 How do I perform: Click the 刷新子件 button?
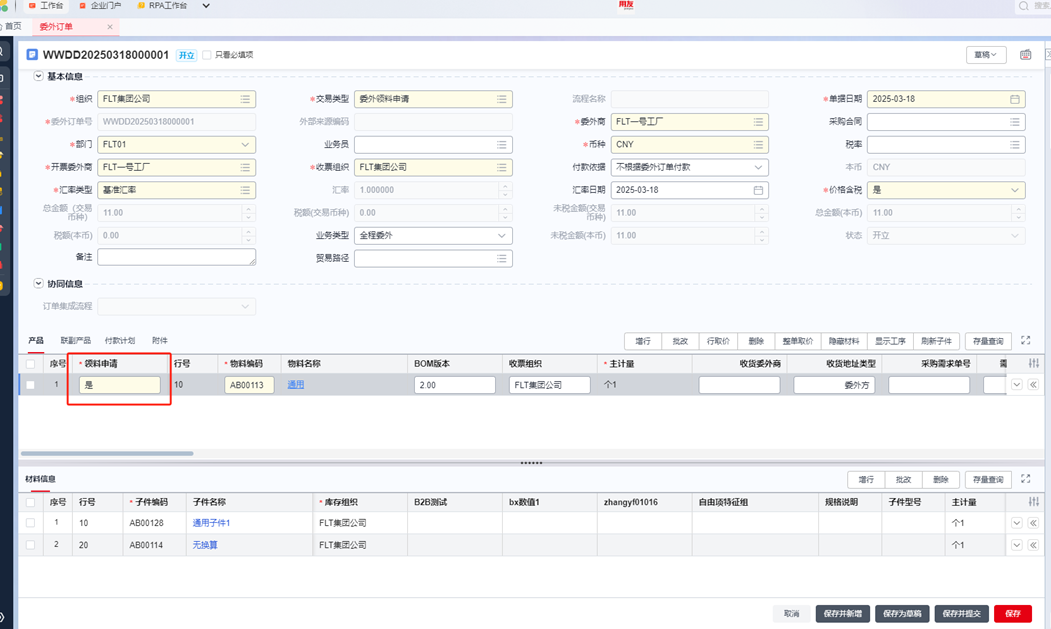(x=936, y=341)
